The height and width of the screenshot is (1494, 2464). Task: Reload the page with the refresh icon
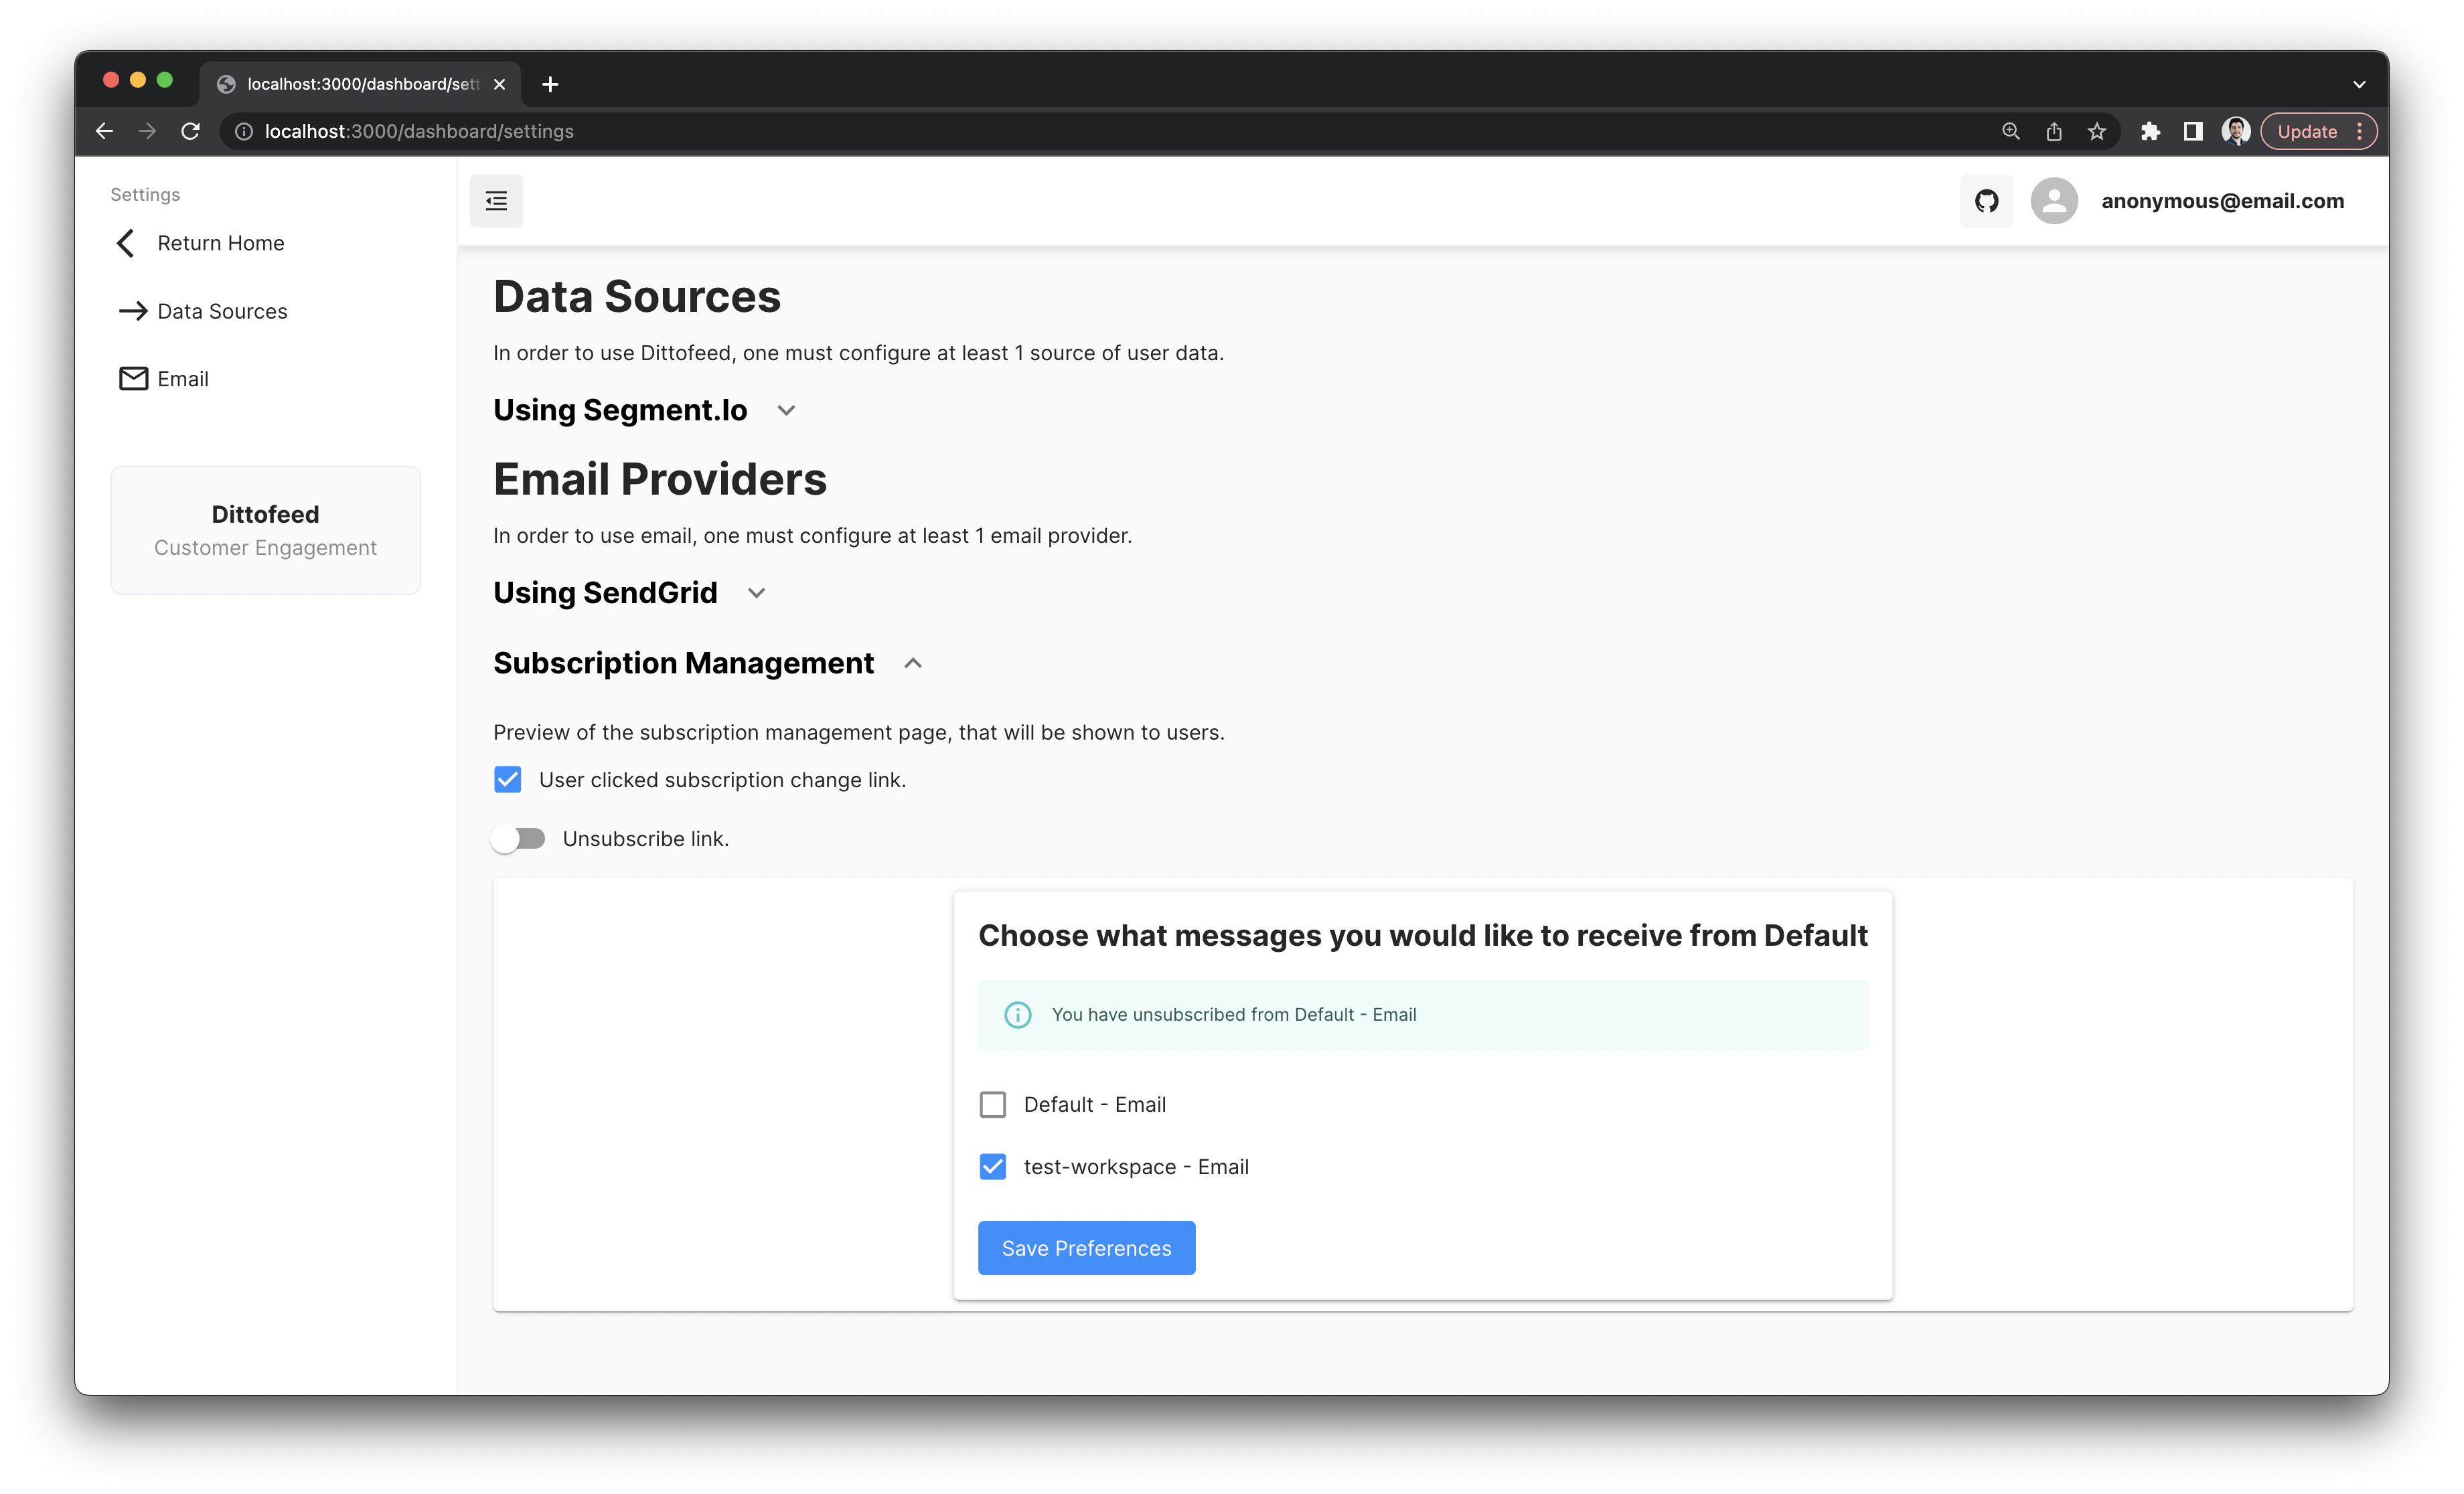[x=191, y=131]
